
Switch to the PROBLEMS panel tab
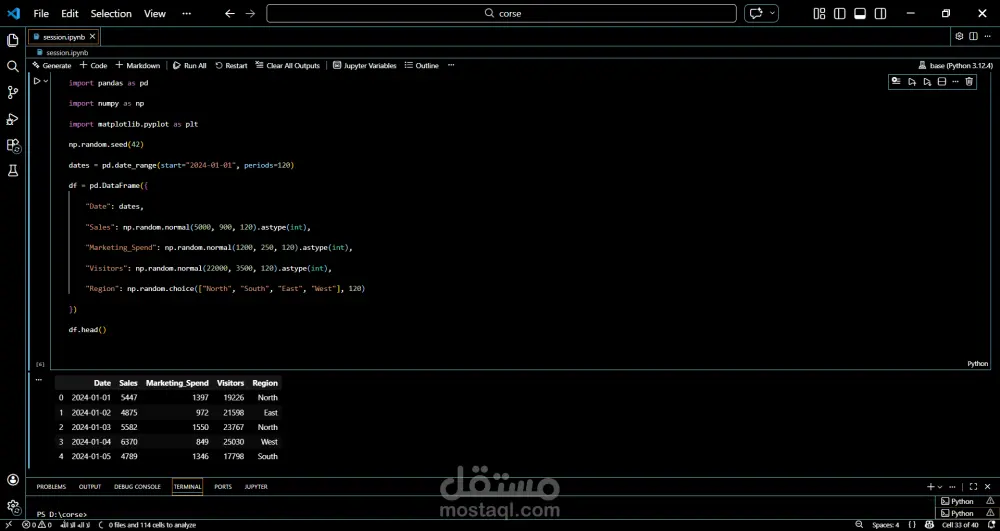coord(51,486)
